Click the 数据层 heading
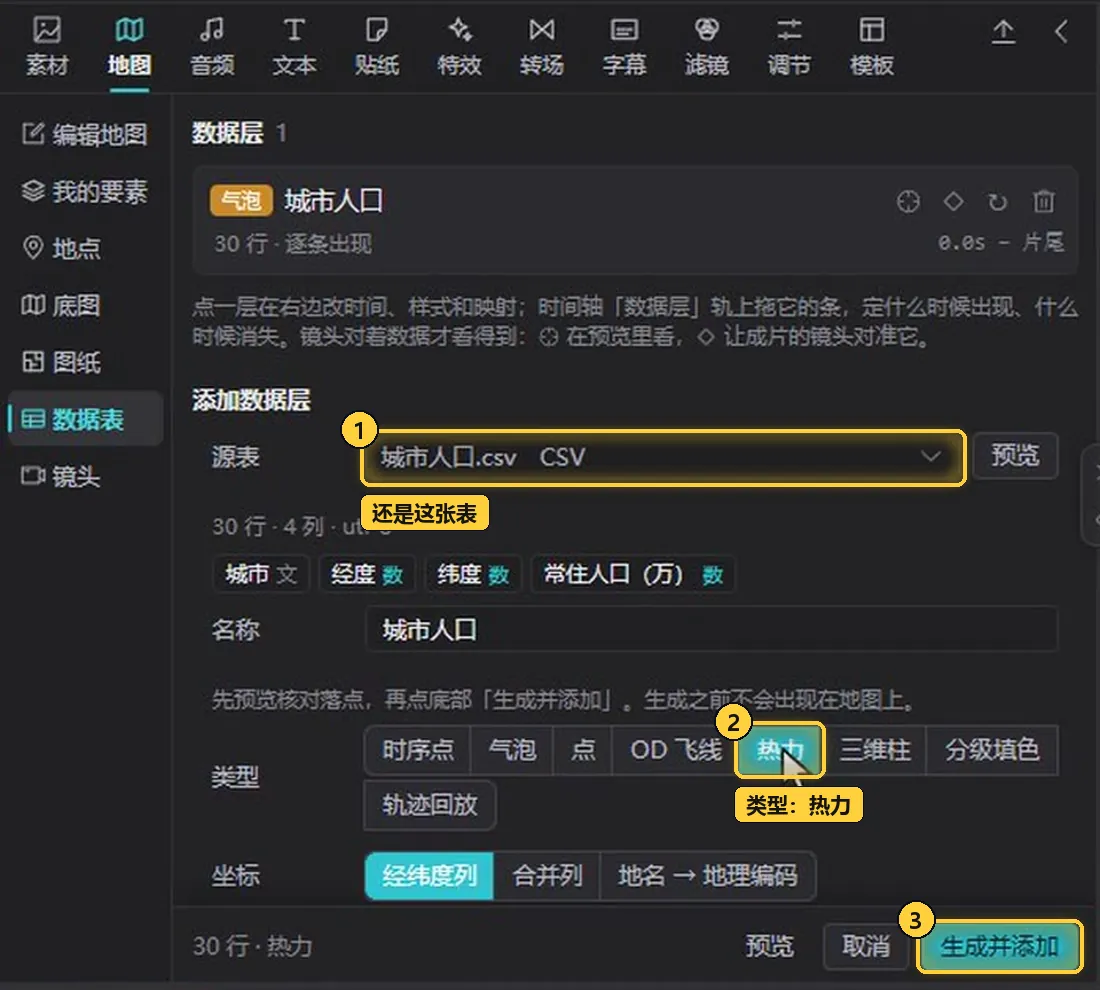 click(x=228, y=133)
